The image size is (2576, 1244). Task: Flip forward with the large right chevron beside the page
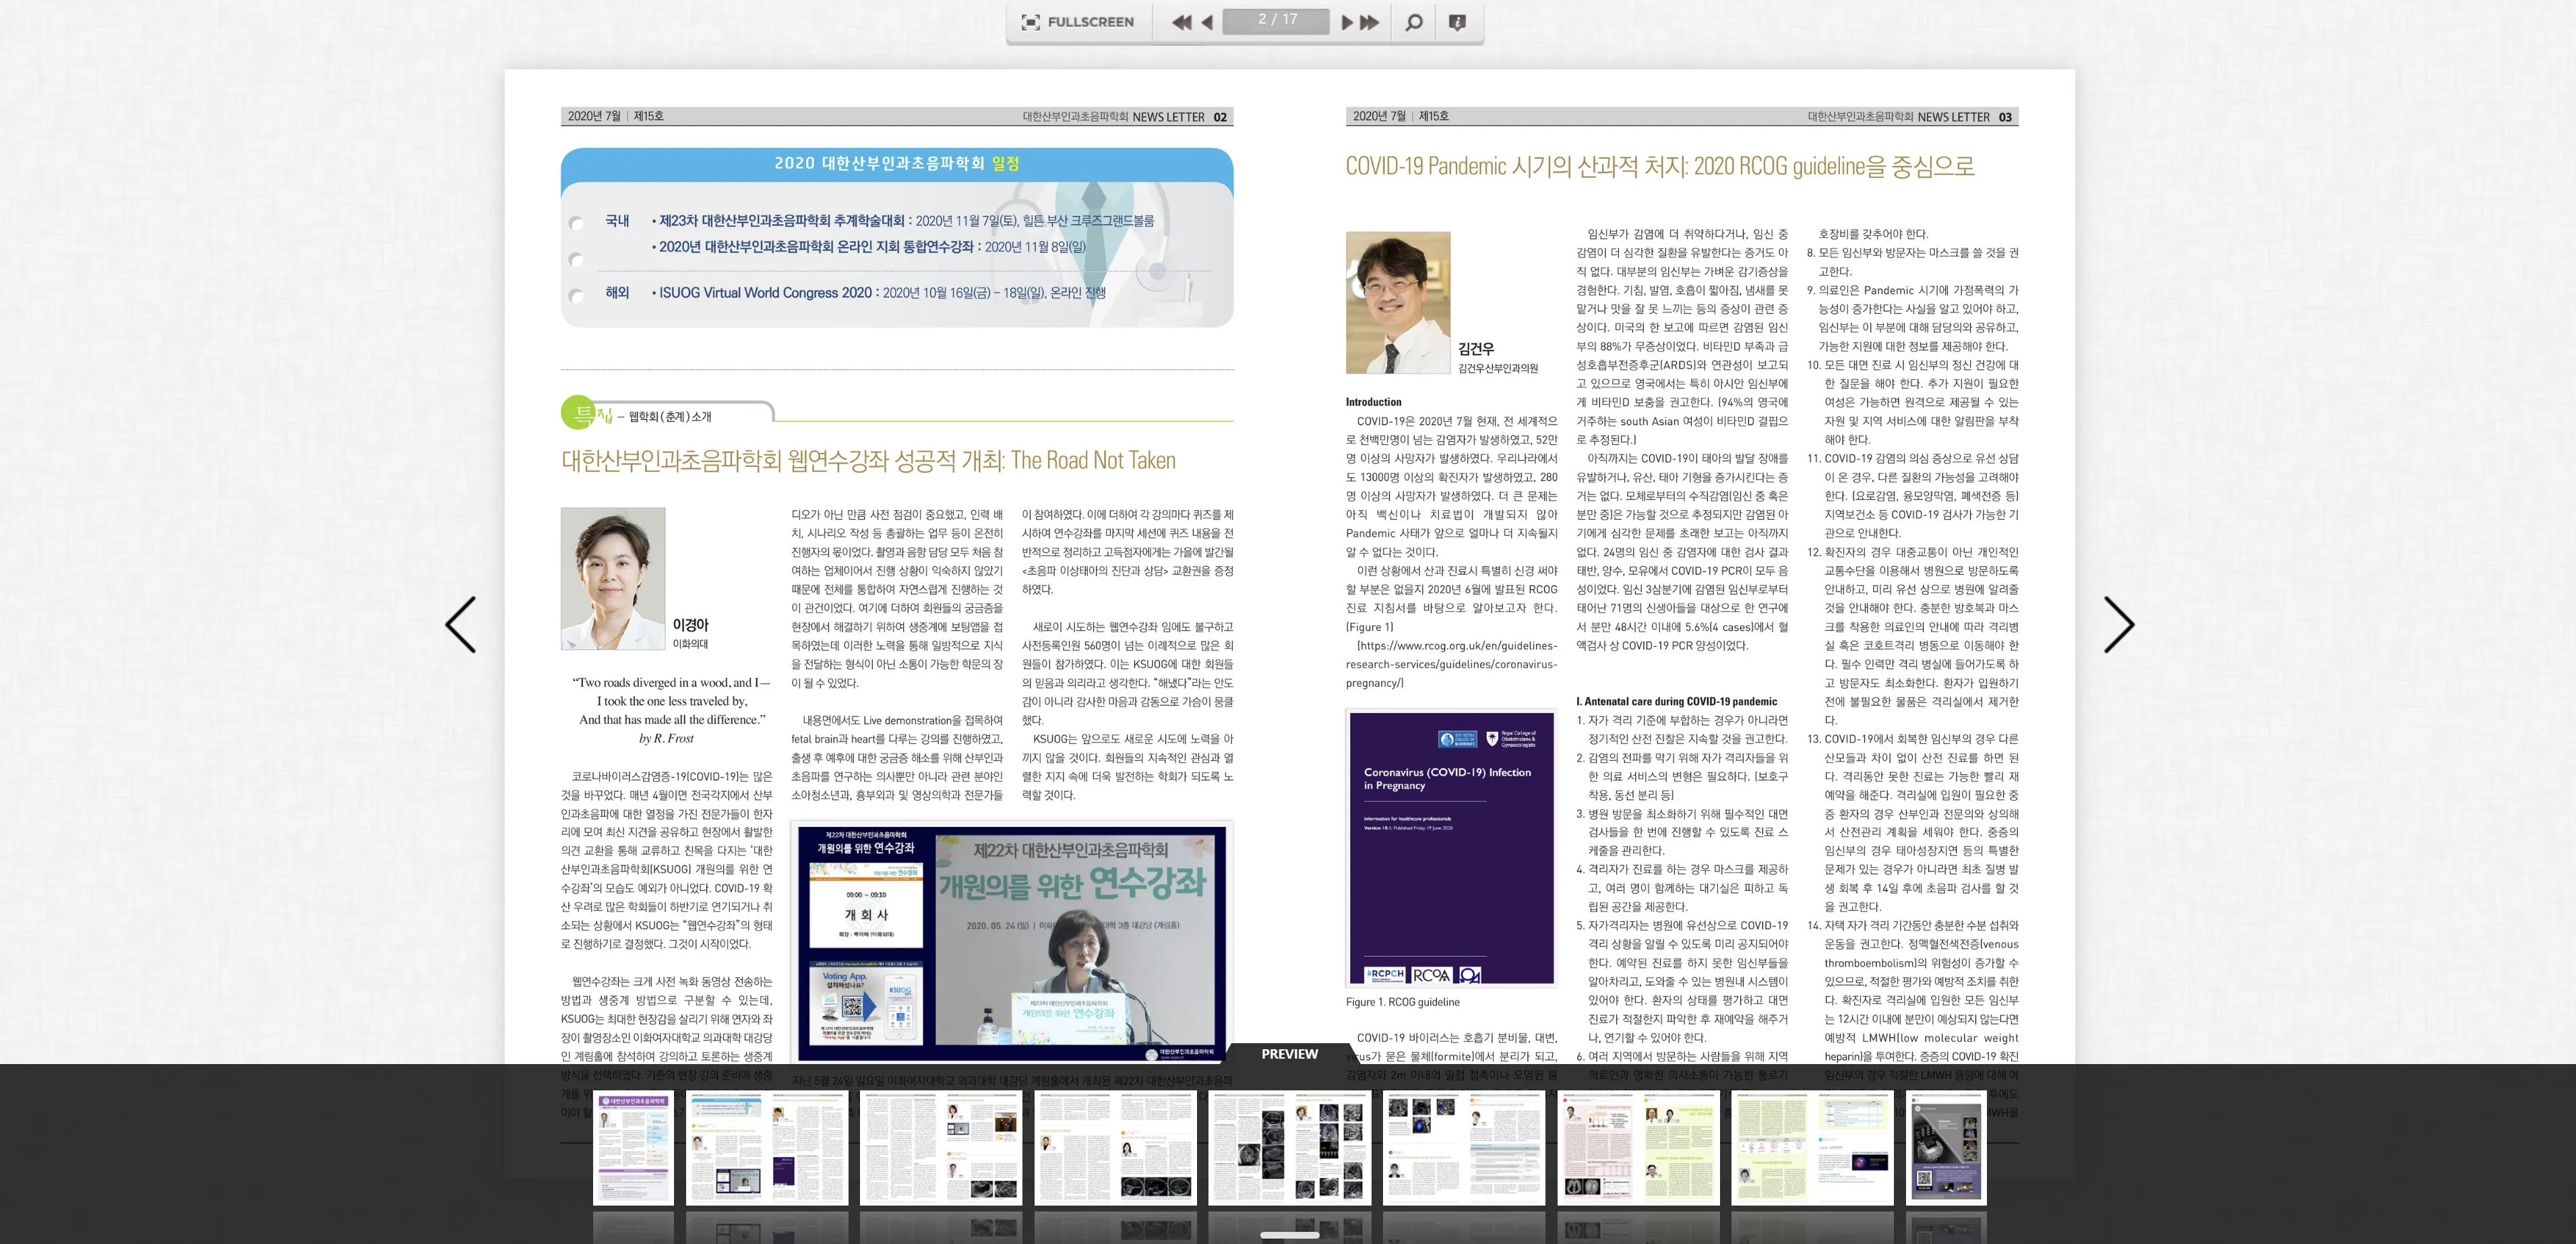(2119, 625)
